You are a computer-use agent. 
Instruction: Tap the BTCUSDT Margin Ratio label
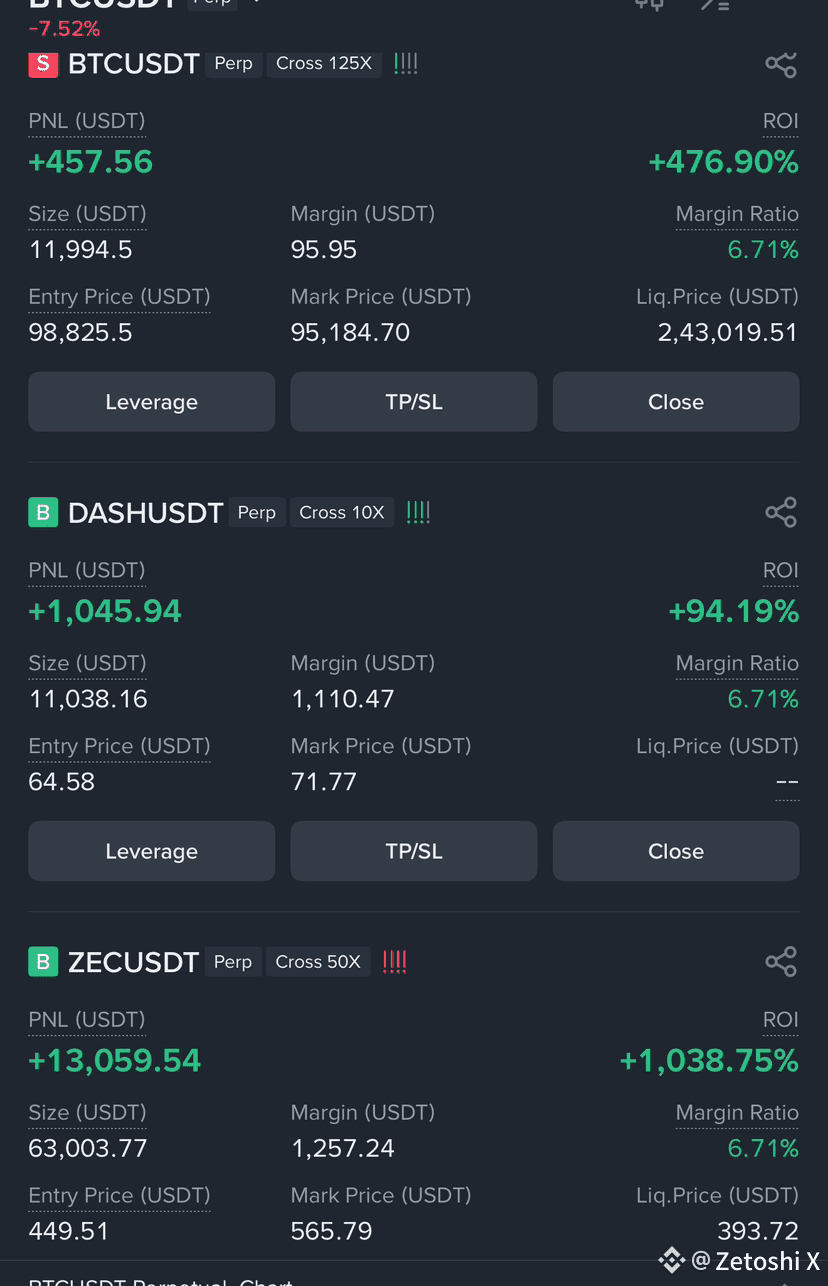click(x=737, y=214)
